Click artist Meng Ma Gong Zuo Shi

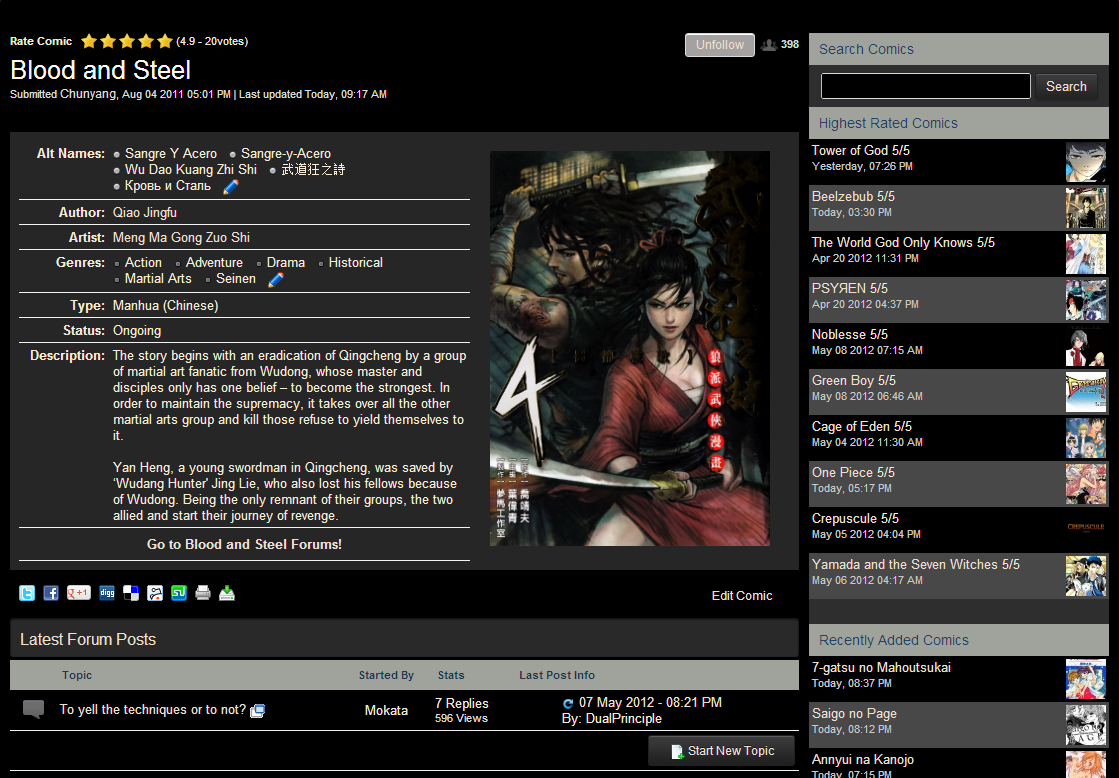coord(181,238)
